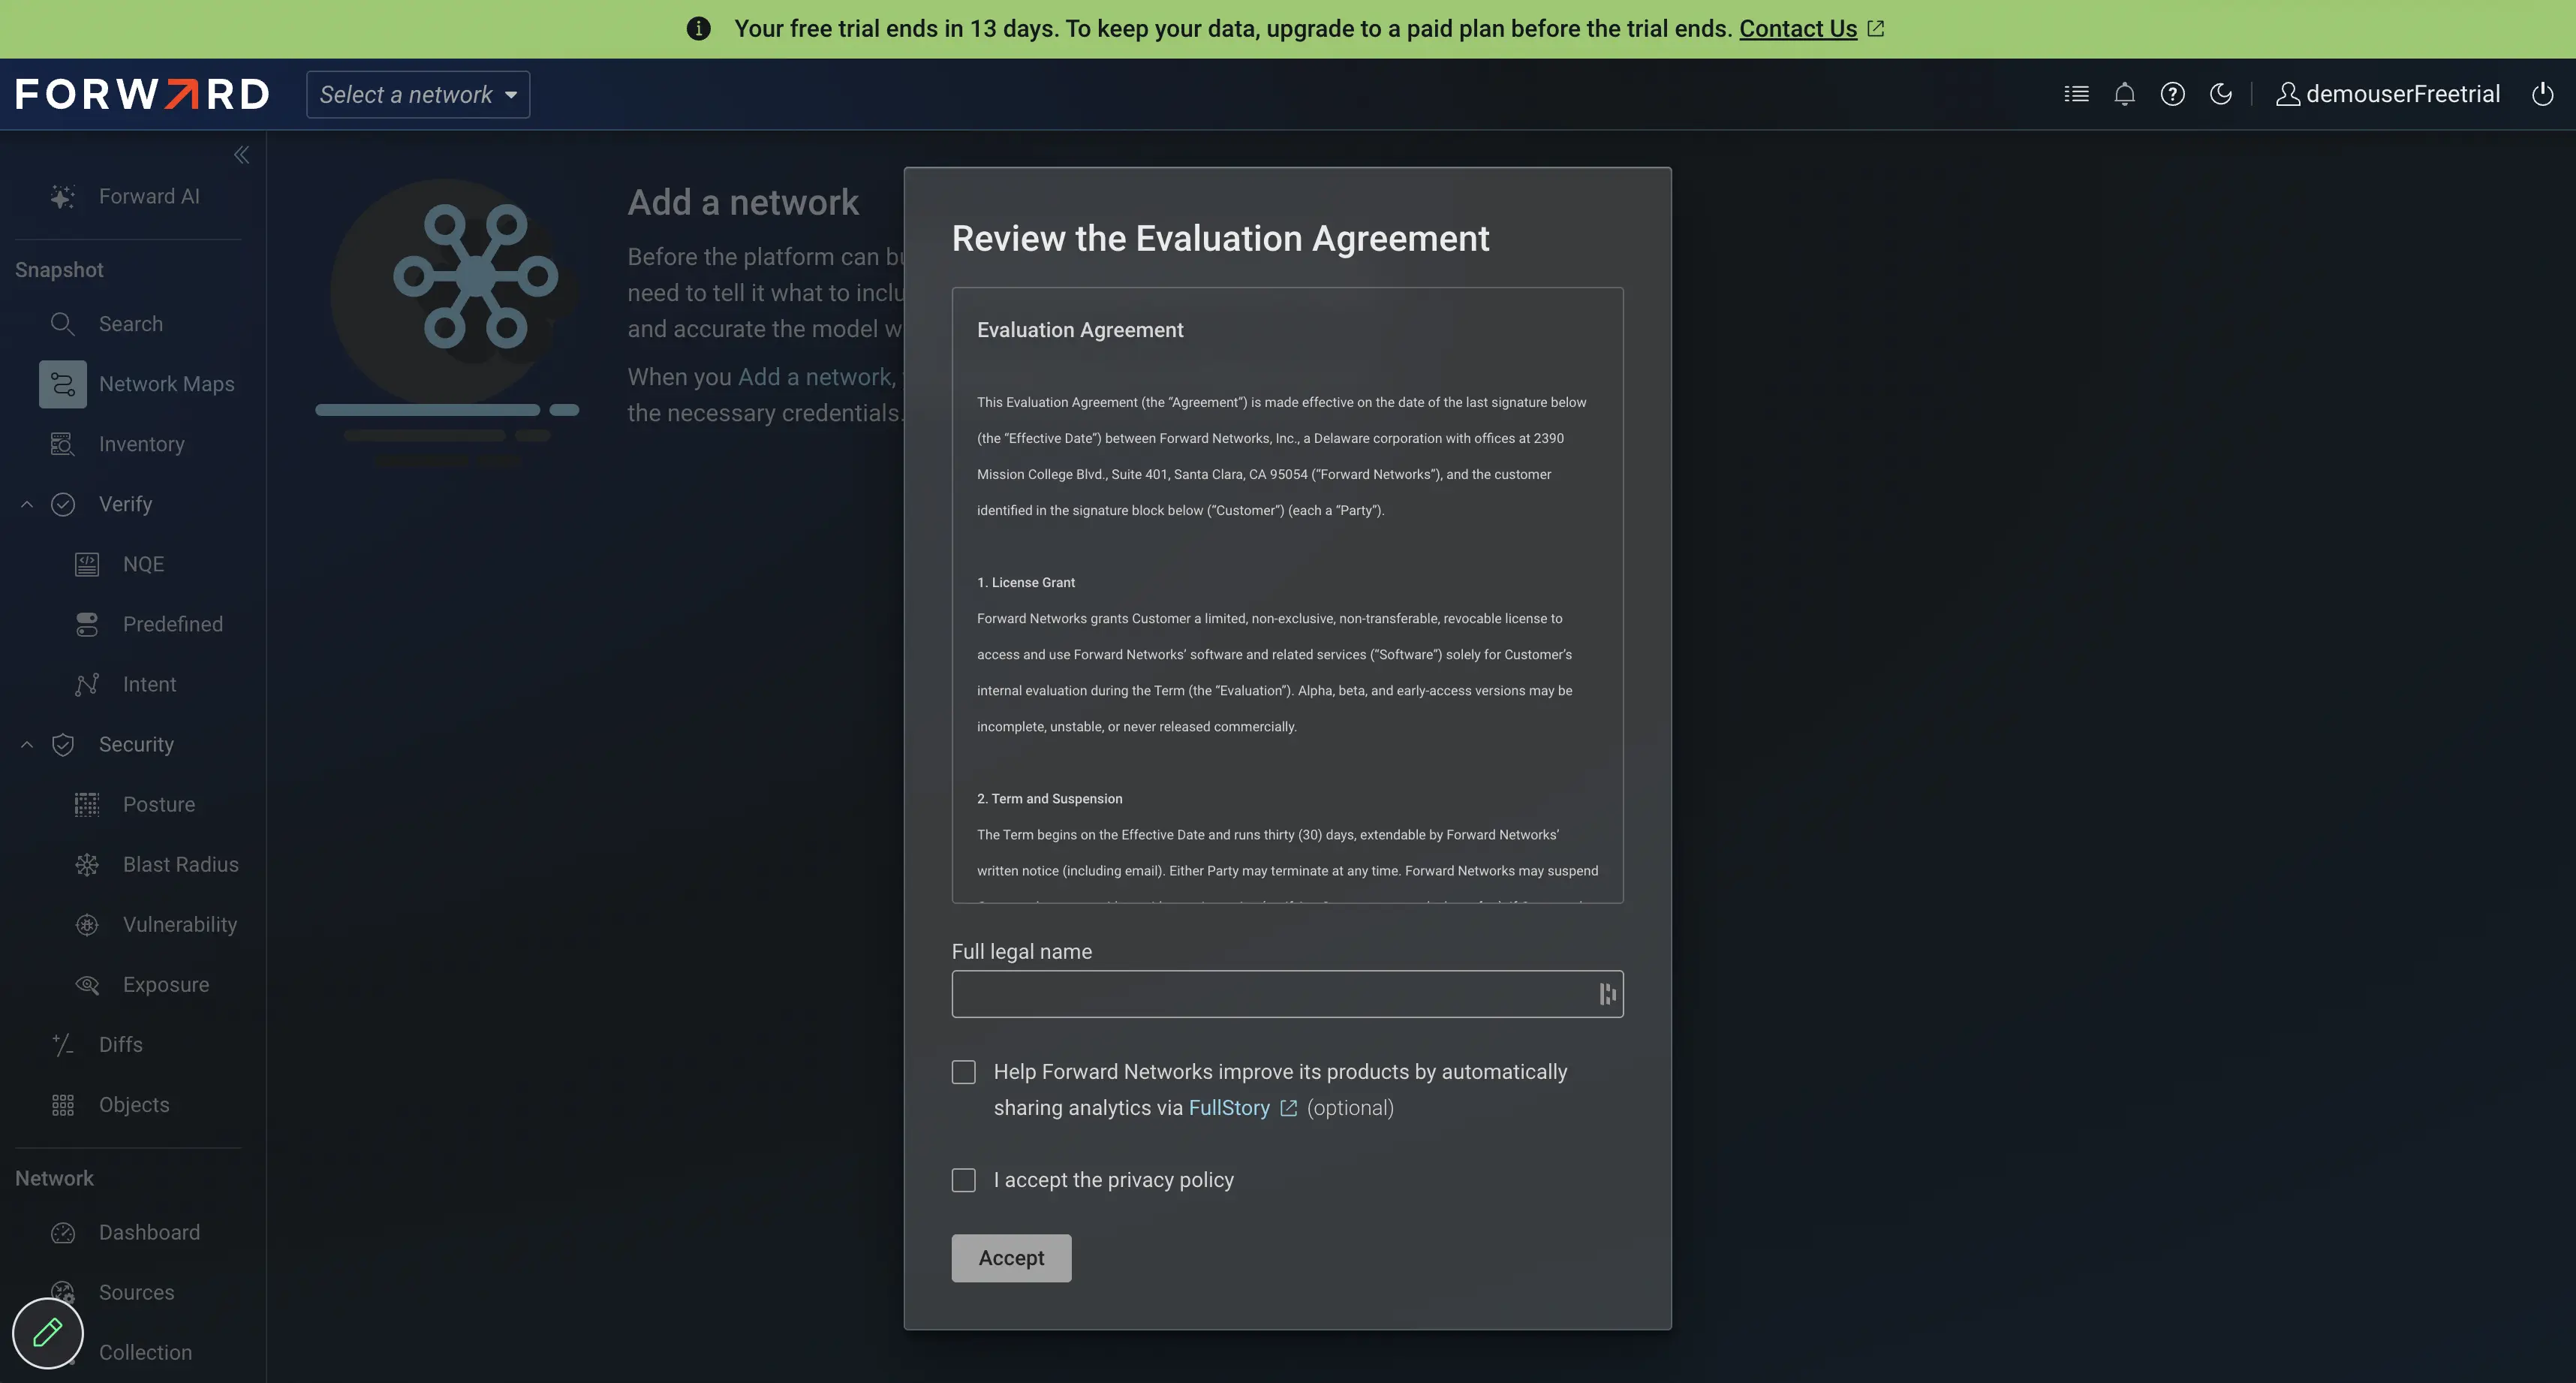Viewport: 2576px width, 1383px height.
Task: Click the power logout icon
Action: point(2542,94)
